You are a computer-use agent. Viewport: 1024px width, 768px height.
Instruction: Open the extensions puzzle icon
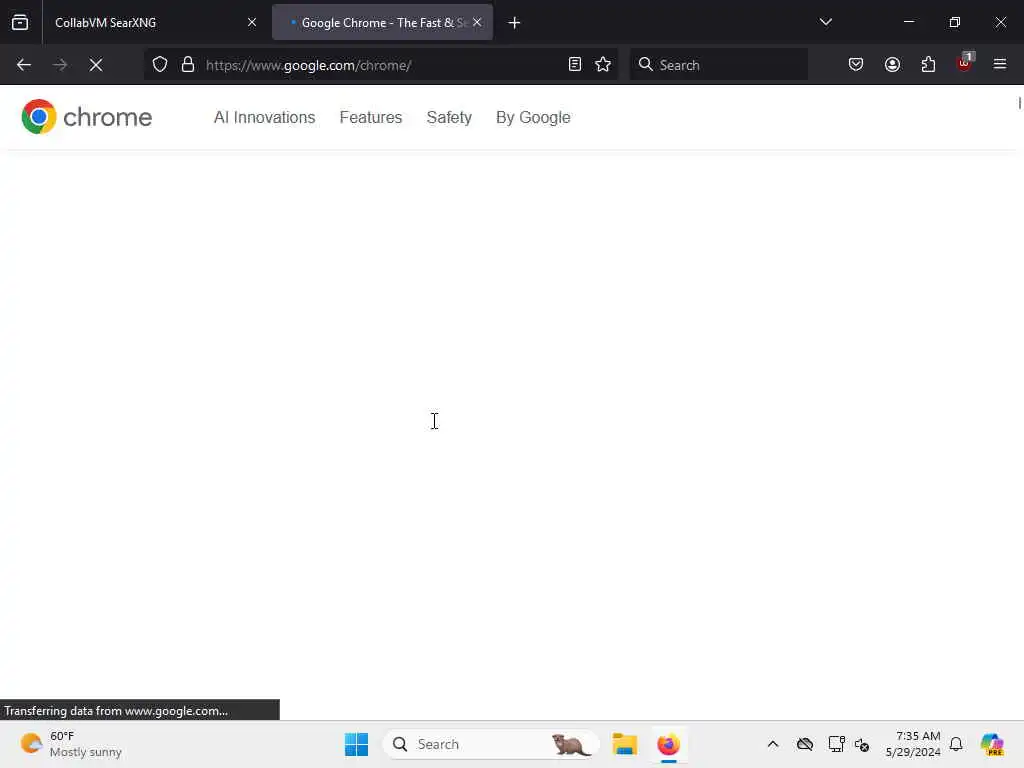(x=928, y=65)
